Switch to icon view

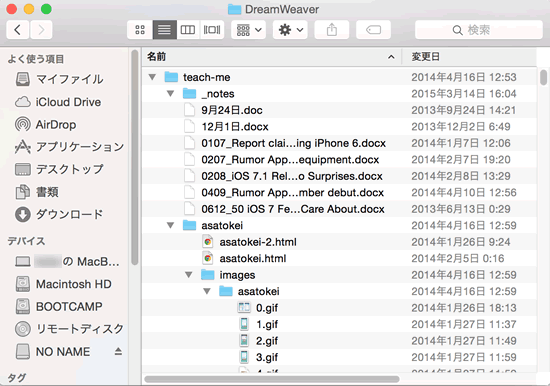pyautogui.click(x=140, y=30)
